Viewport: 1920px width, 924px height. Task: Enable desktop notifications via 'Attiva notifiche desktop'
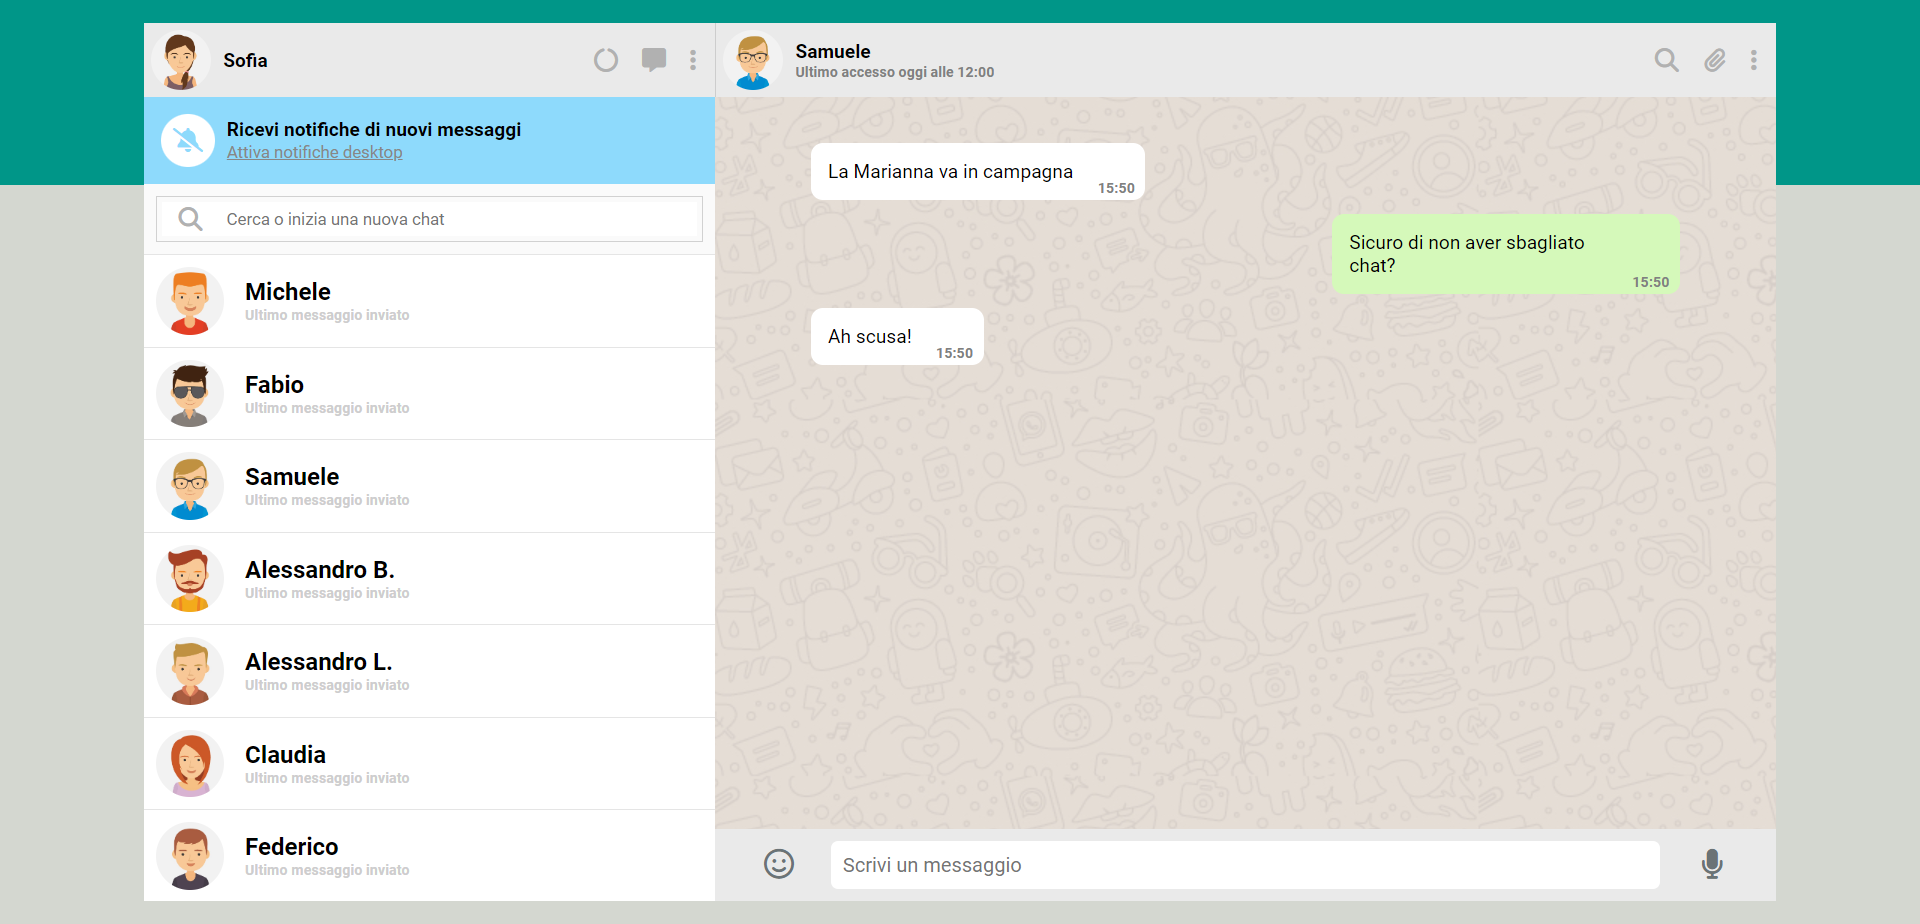point(314,152)
